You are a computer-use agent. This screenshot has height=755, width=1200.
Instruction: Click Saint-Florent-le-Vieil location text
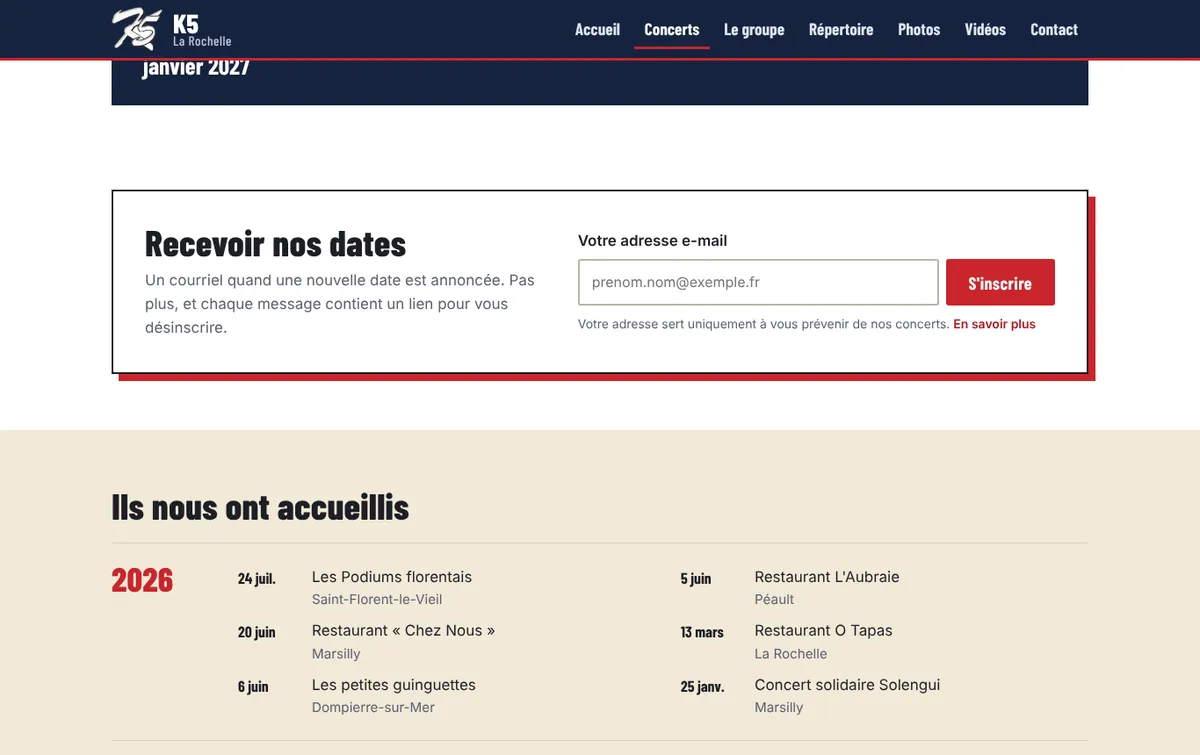click(377, 599)
